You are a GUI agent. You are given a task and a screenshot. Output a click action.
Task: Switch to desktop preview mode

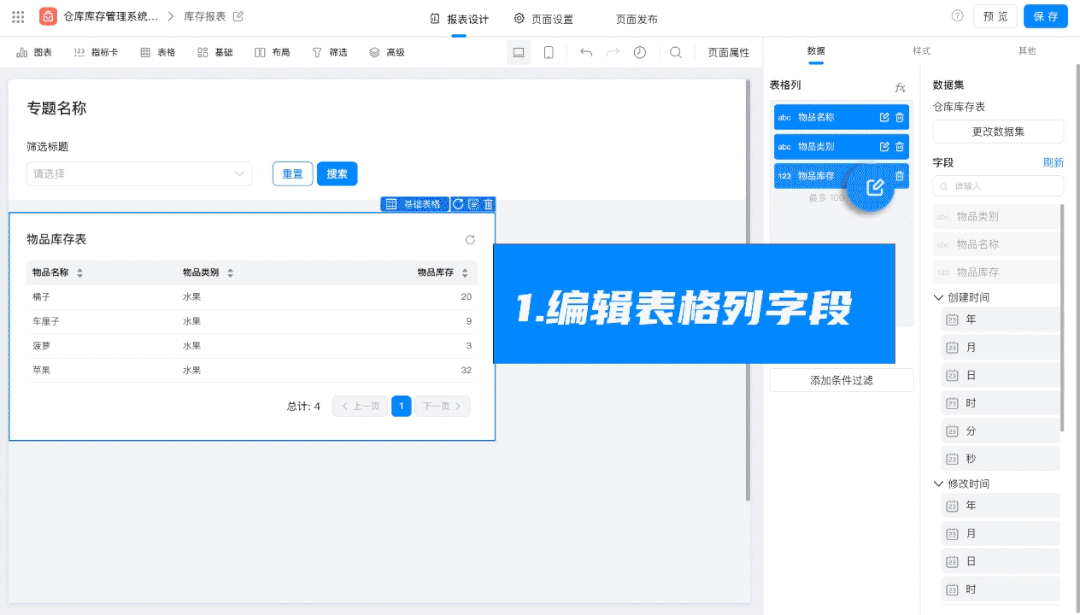pos(518,52)
